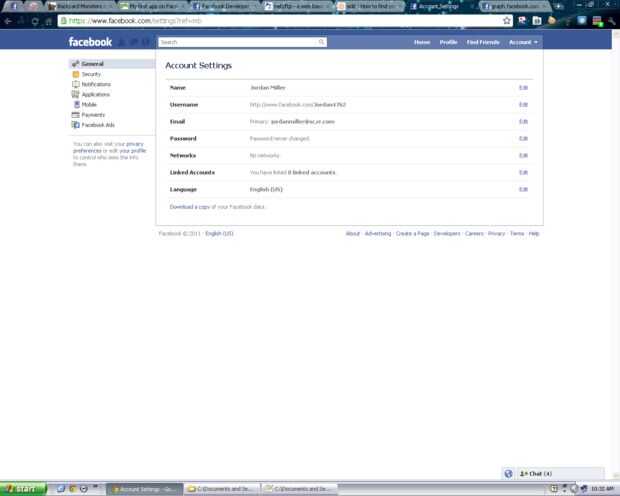Edit the Linked Accounts row
Image resolution: width=620 pixels, height=496 pixels.
523,172
